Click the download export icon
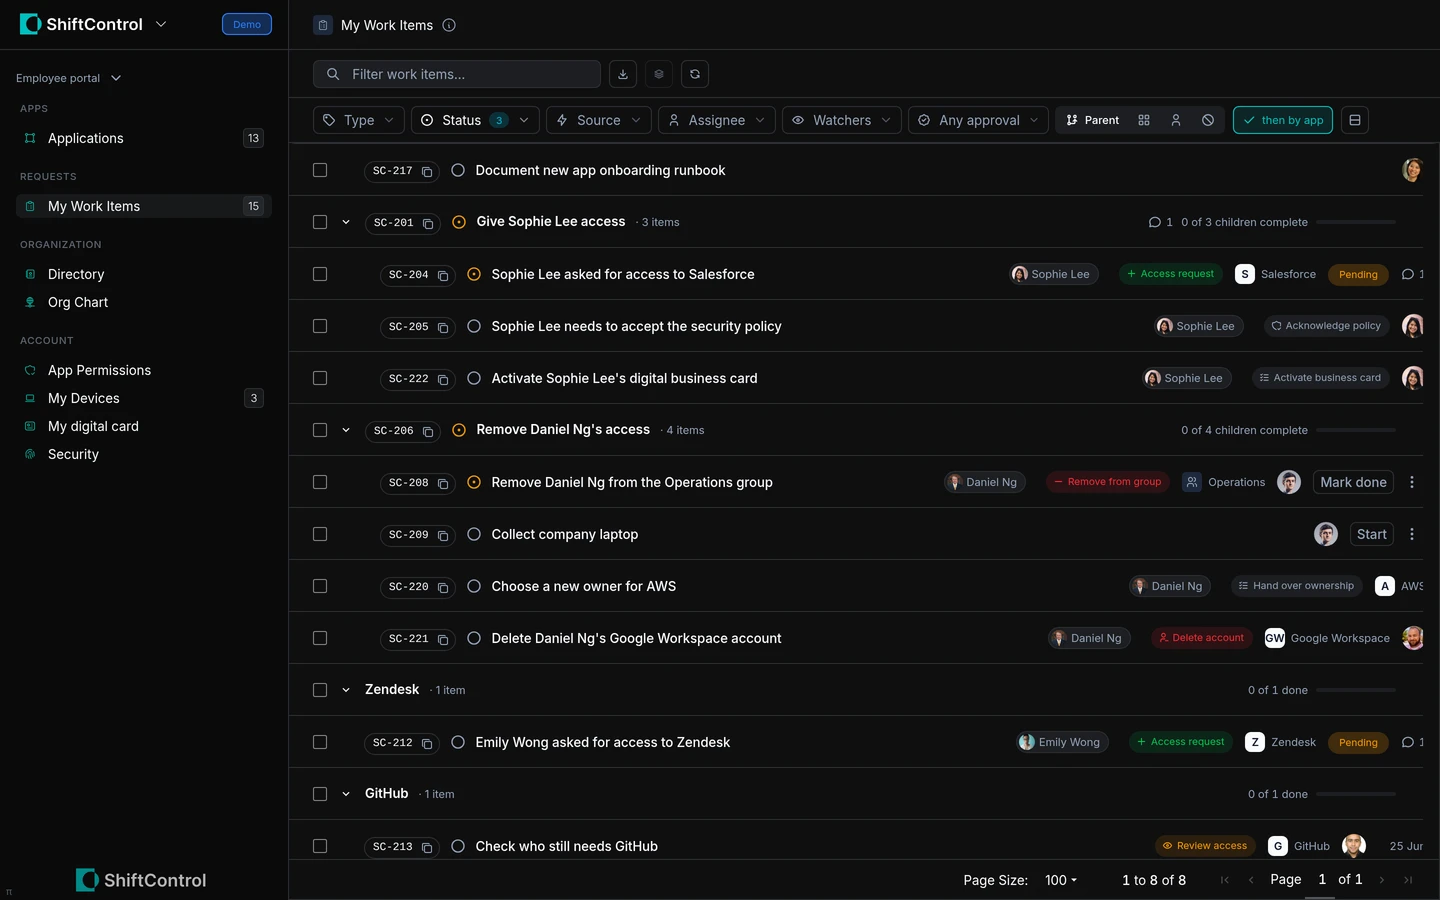Viewport: 1440px width, 900px height. point(623,74)
